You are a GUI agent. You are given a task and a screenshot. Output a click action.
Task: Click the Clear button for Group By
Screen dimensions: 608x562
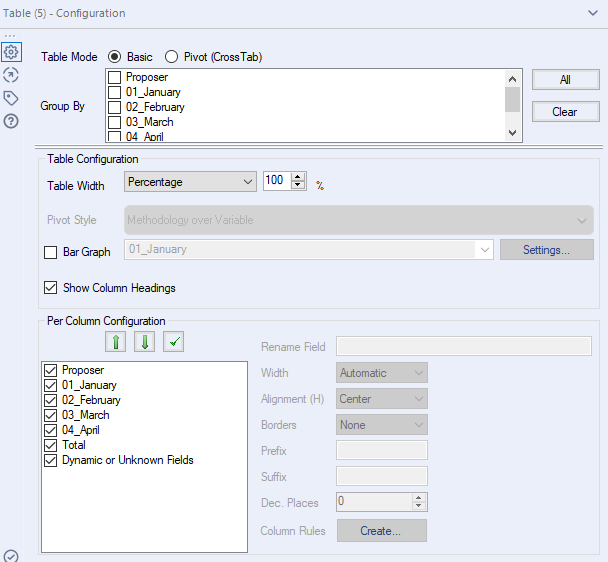tap(564, 112)
